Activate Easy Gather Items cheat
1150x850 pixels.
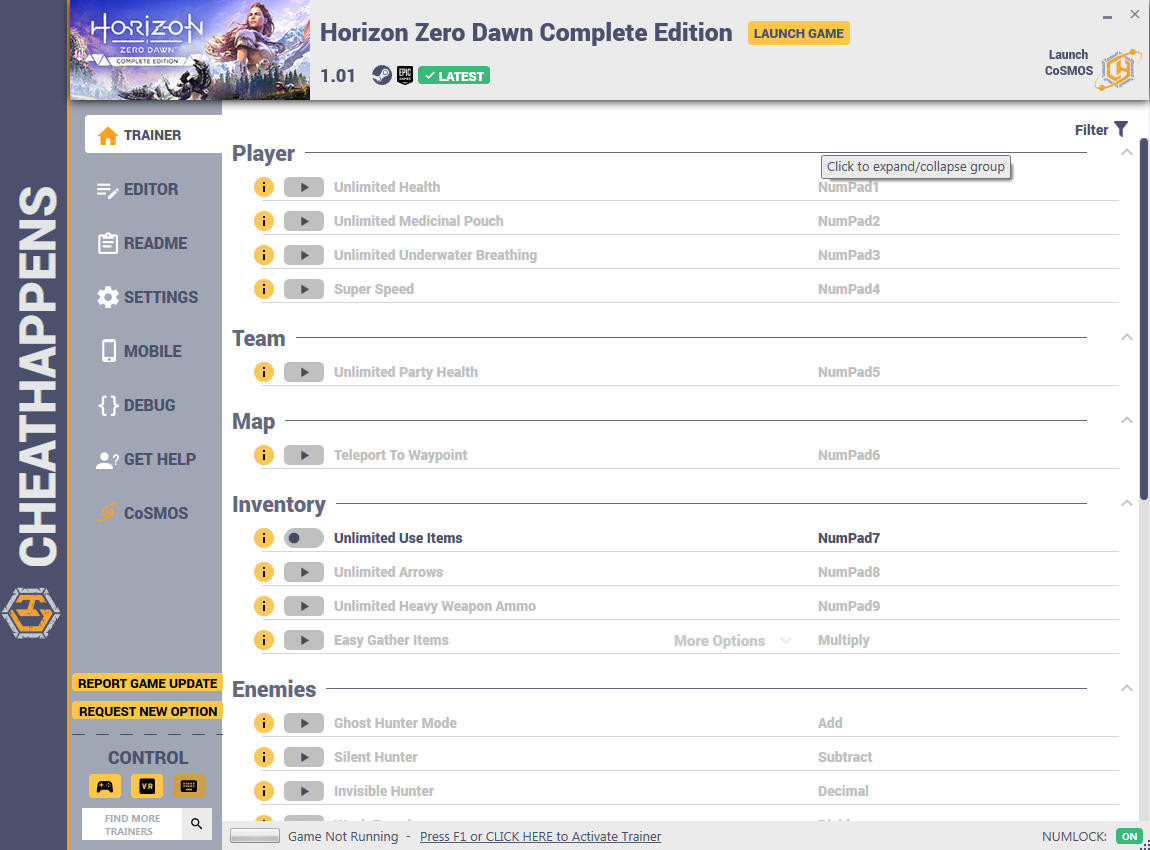(x=304, y=640)
